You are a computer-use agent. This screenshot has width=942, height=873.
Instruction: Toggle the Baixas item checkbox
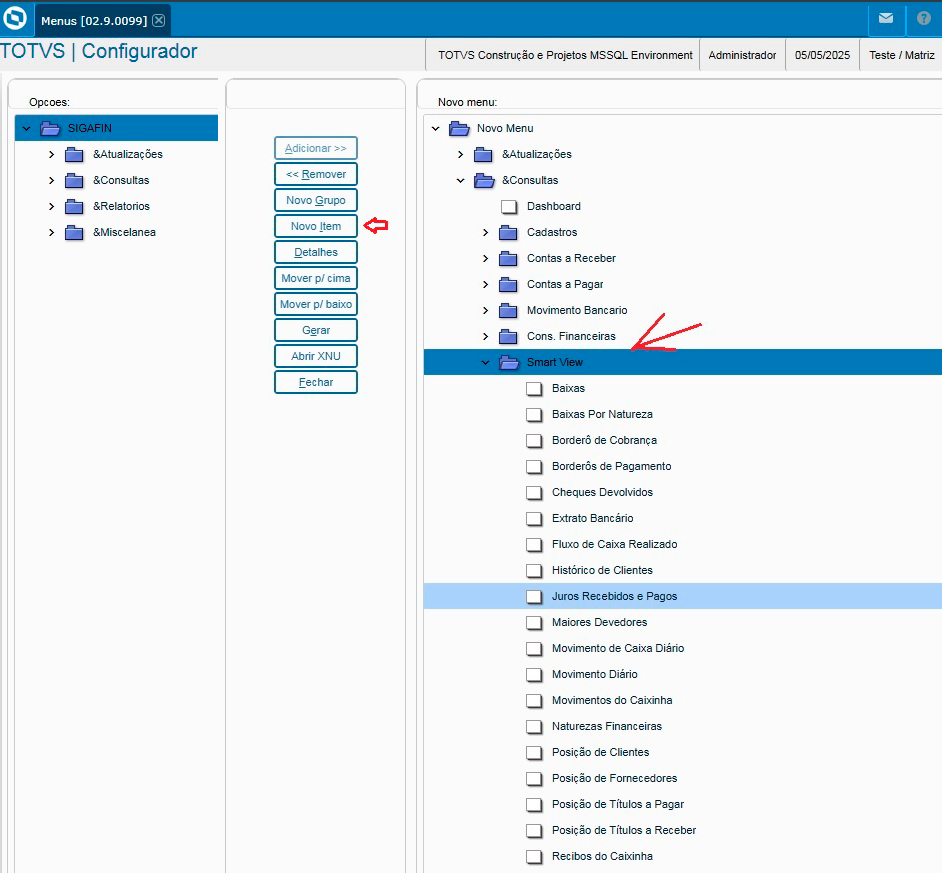(x=534, y=389)
